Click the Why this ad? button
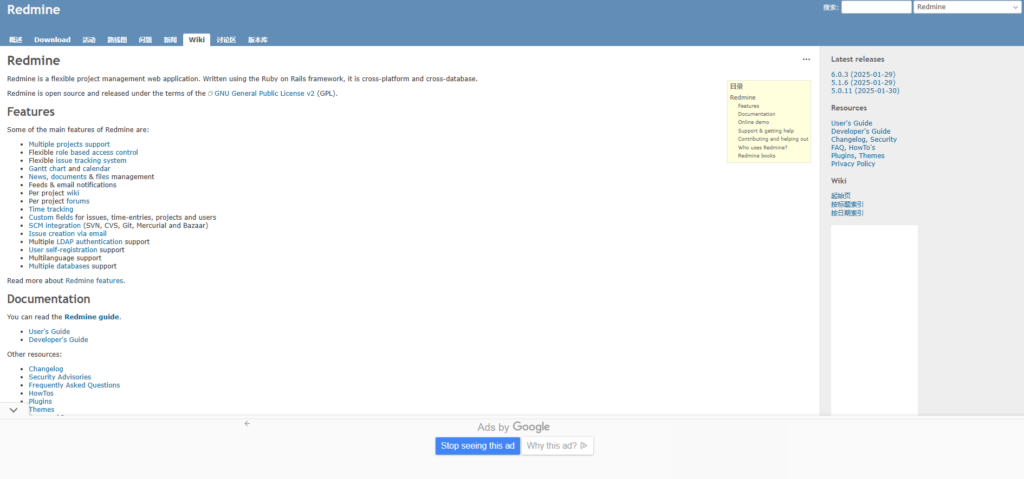Image resolution: width=1024 pixels, height=479 pixels. [x=557, y=446]
